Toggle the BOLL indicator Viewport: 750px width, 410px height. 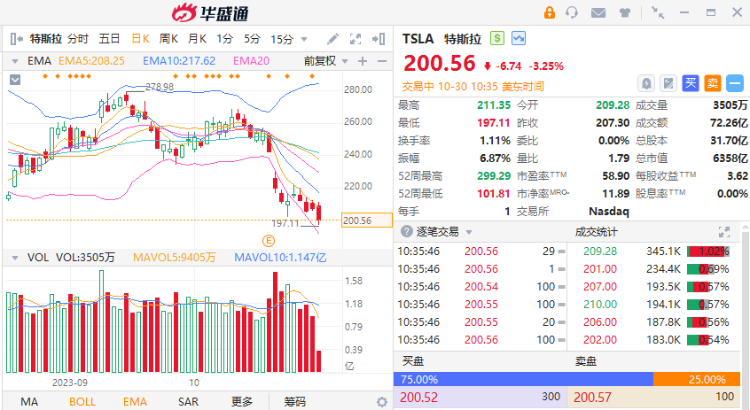coord(82,402)
